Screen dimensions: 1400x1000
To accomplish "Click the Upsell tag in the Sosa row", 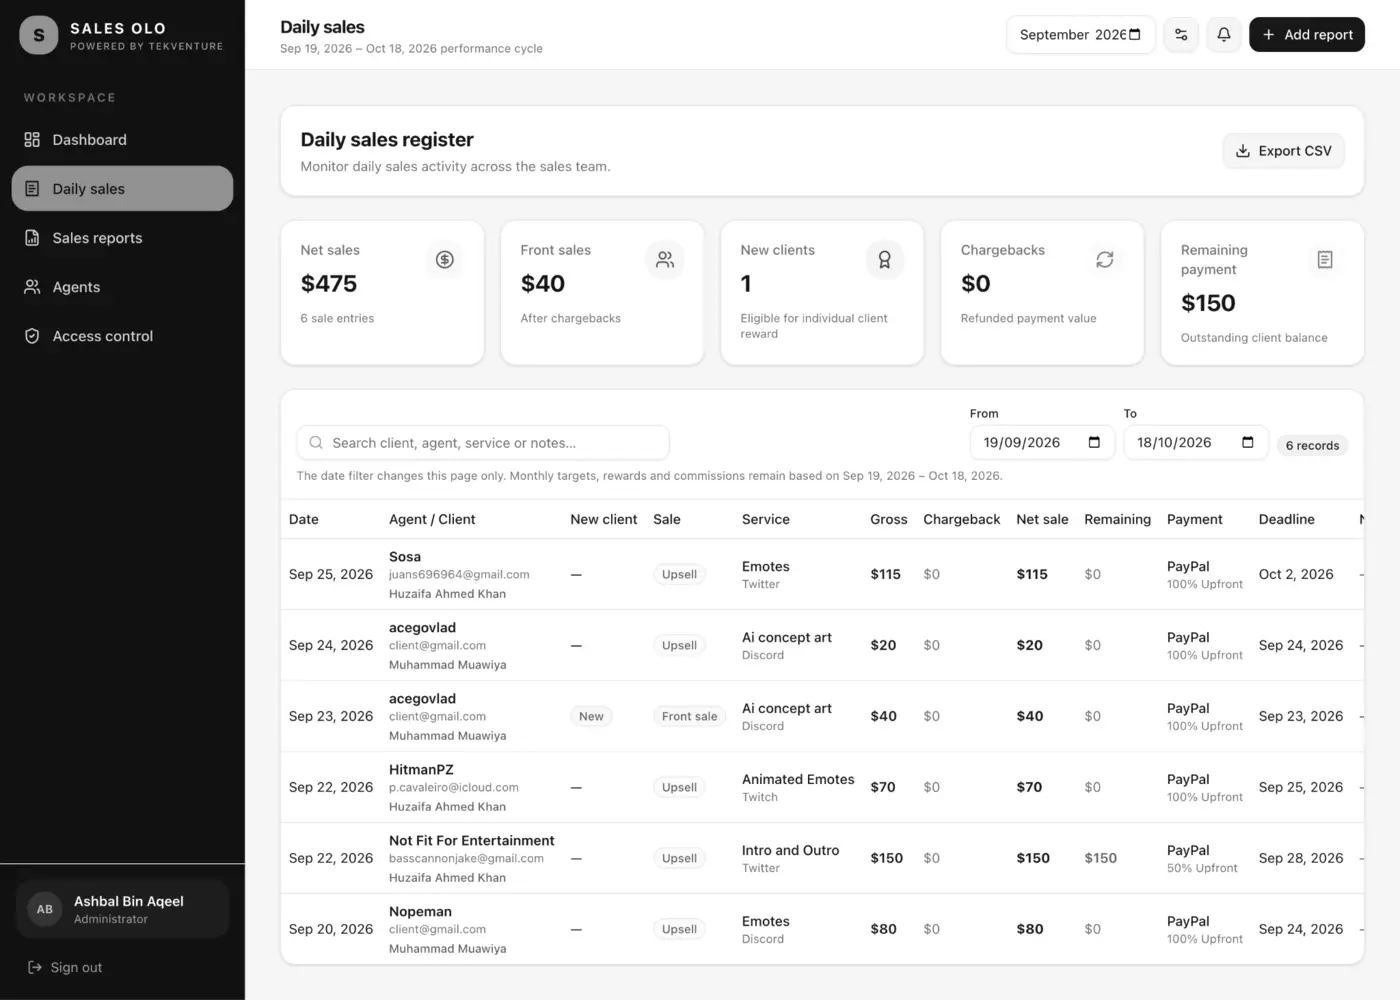I will 679,574.
